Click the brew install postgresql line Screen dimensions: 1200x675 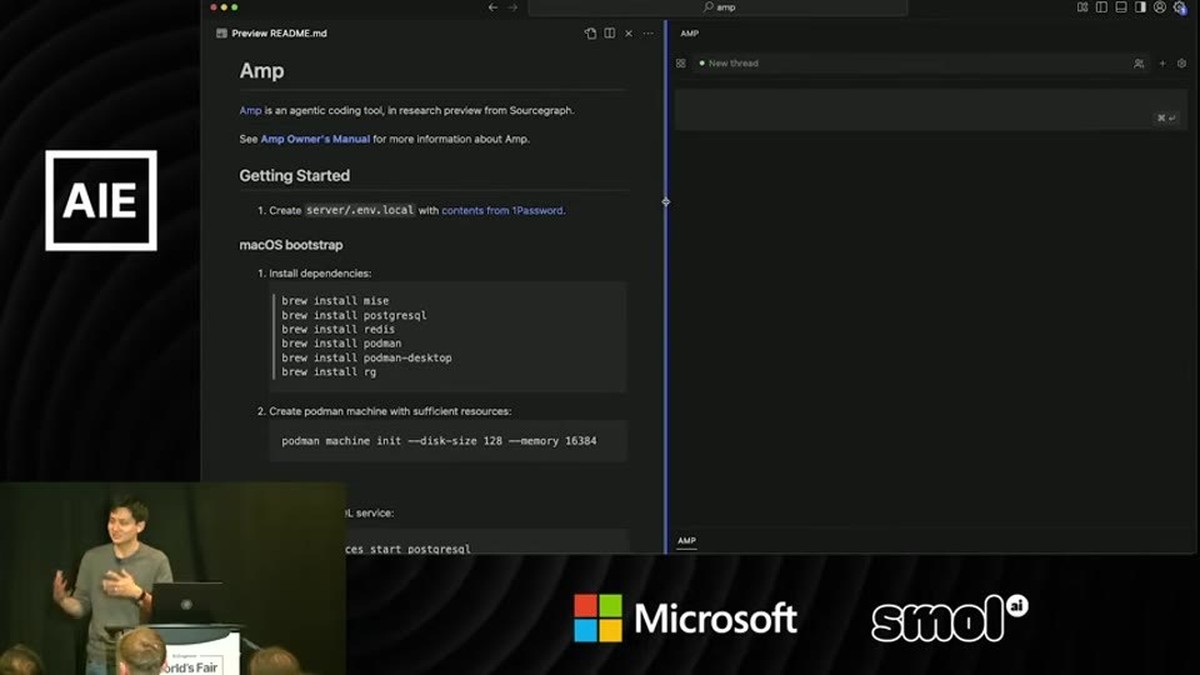pyautogui.click(x=354, y=315)
